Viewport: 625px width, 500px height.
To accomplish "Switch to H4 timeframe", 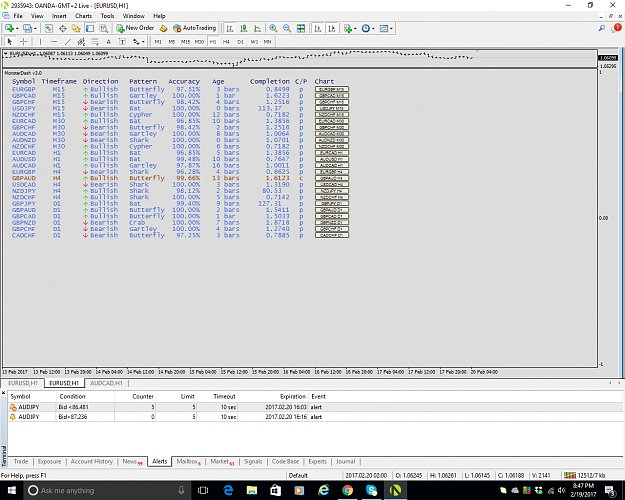I will [226, 41].
